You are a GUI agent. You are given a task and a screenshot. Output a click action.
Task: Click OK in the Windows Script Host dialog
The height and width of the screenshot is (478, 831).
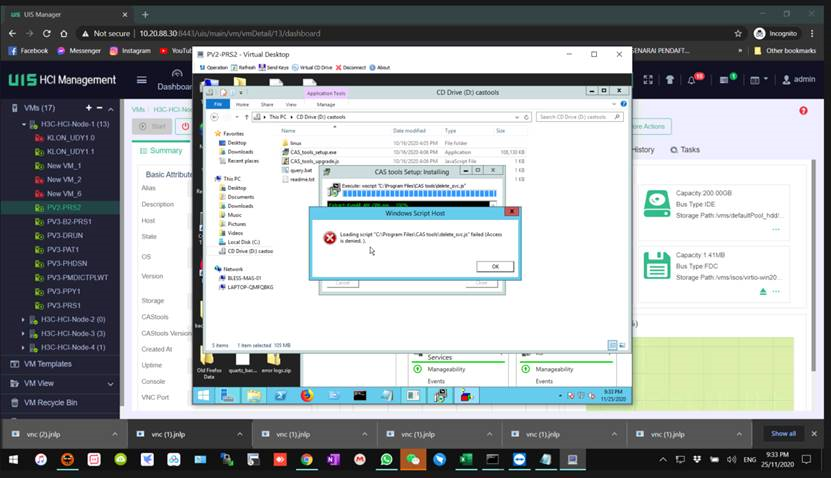[x=495, y=267]
